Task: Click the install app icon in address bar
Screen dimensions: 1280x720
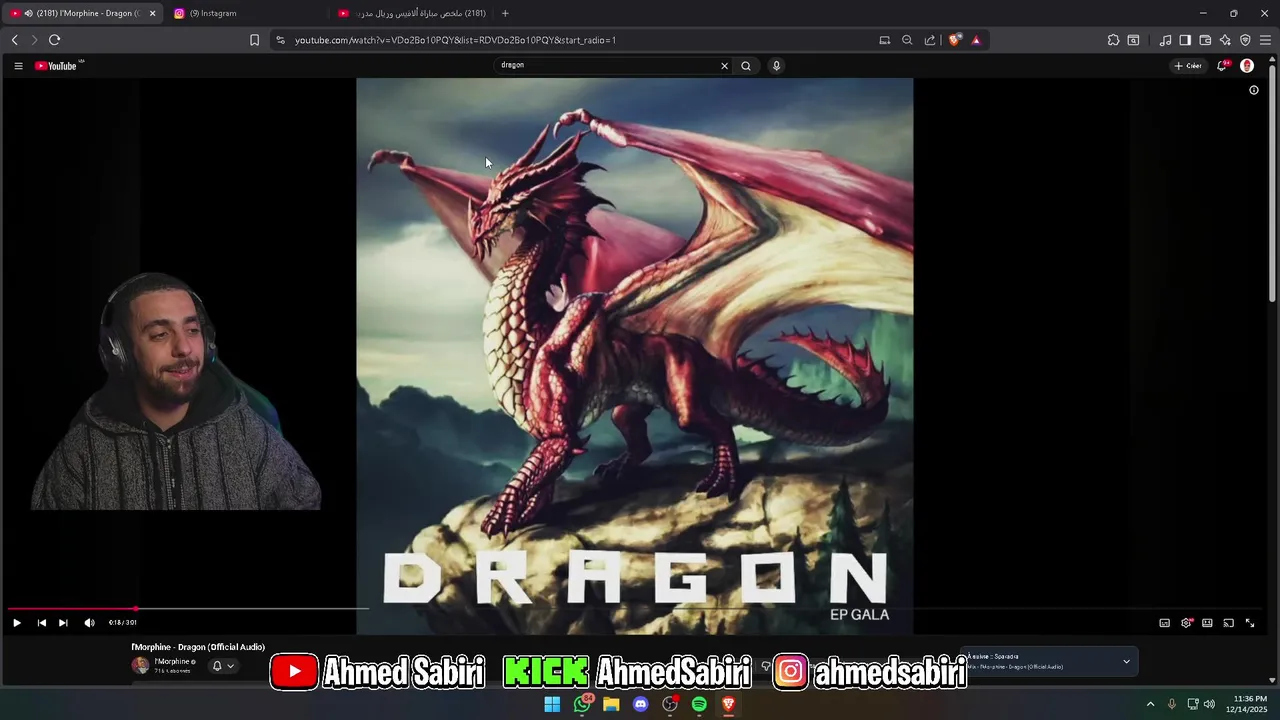Action: 884,40
